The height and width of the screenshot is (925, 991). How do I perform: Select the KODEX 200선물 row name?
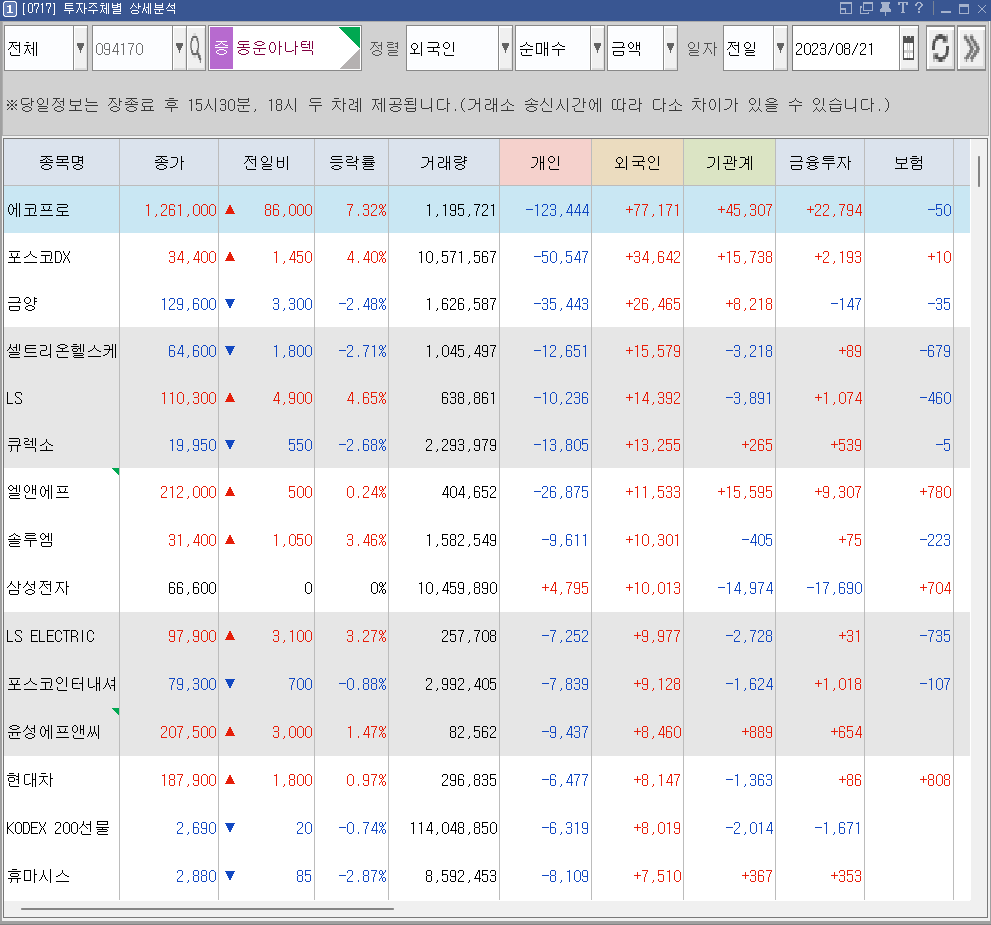pyautogui.click(x=58, y=828)
